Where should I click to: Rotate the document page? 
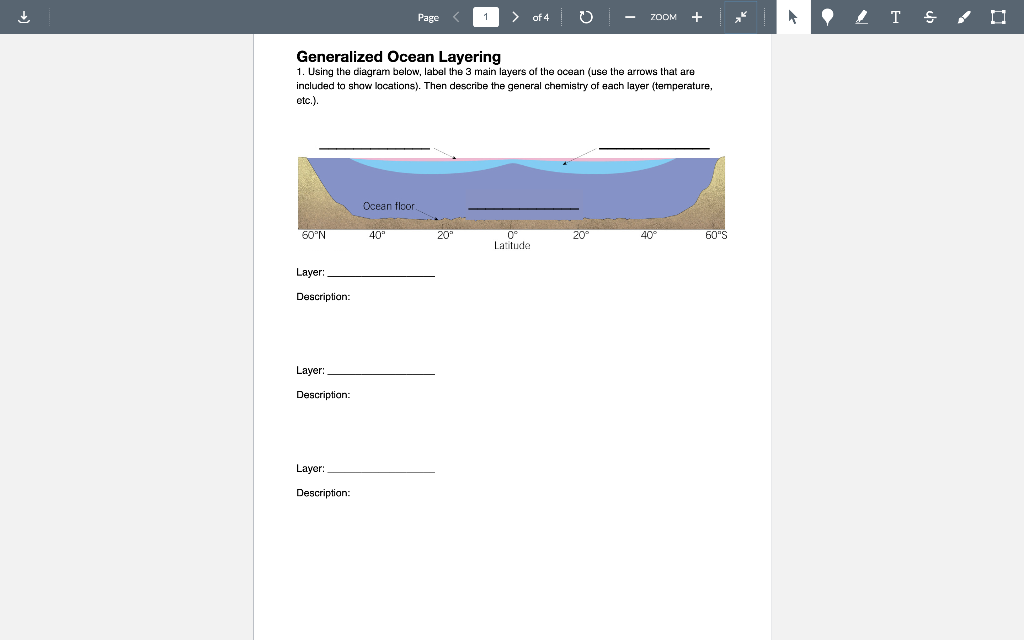click(x=586, y=16)
